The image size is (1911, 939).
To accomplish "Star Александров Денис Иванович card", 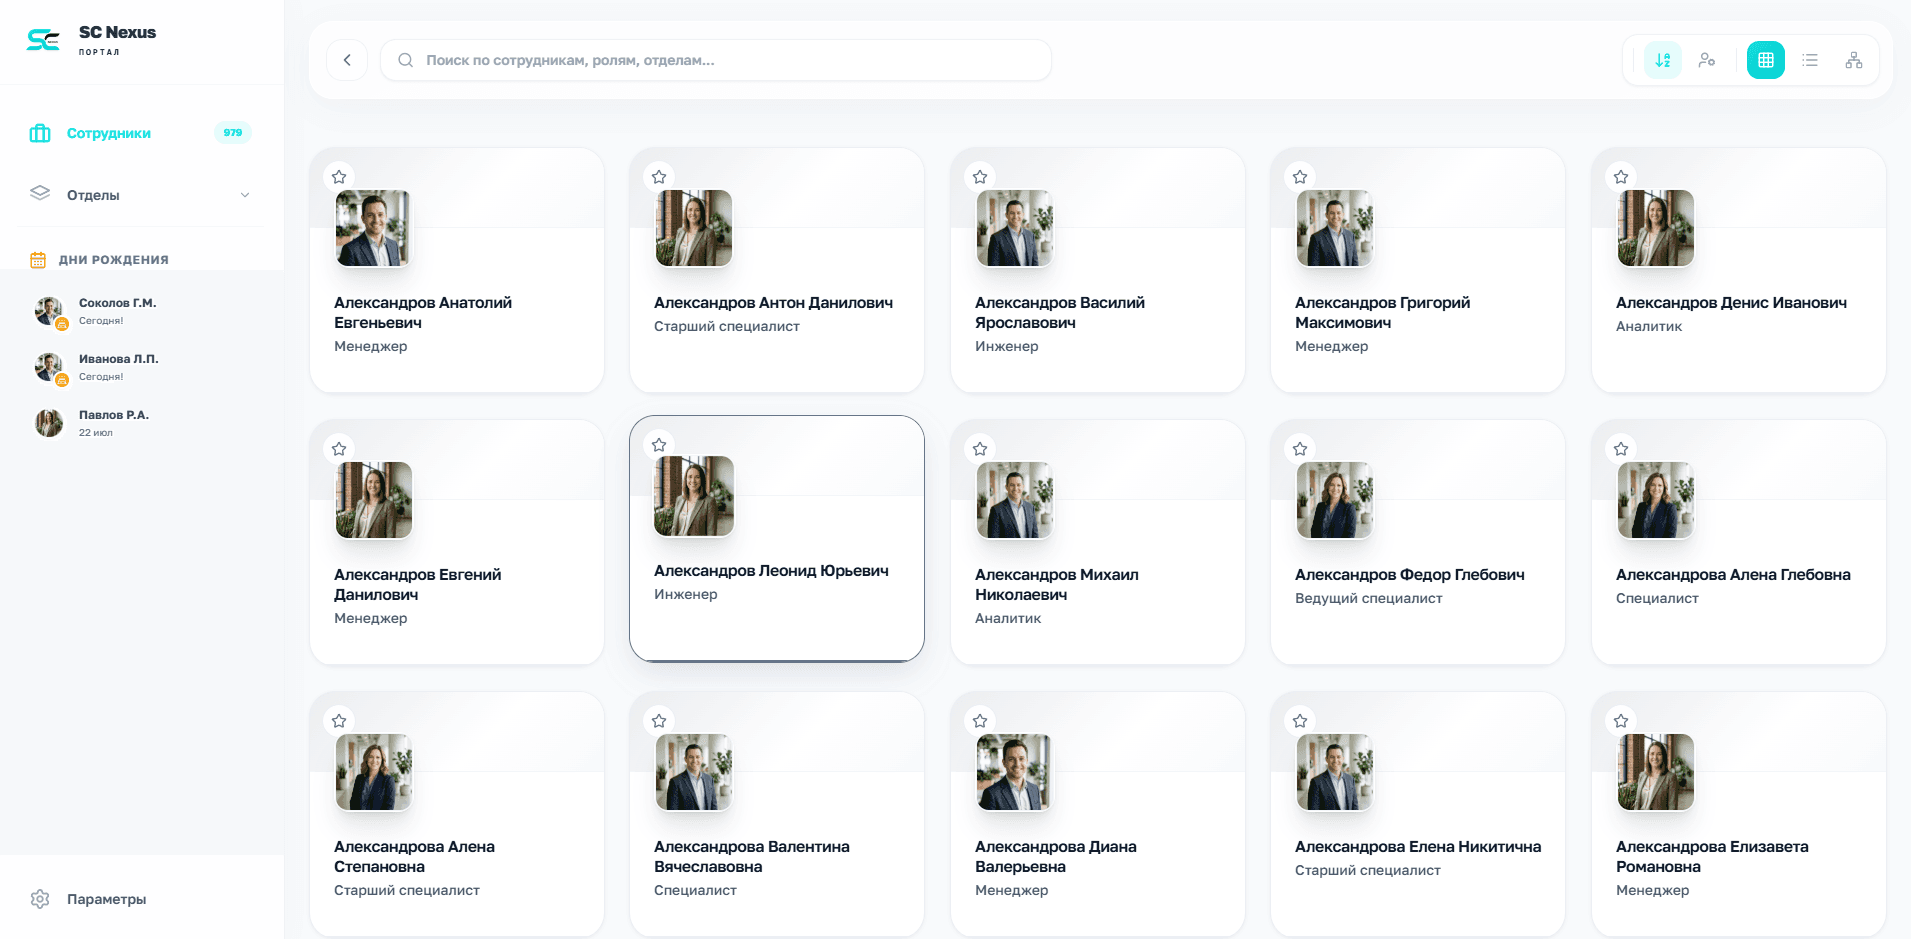I will 1621,177.
